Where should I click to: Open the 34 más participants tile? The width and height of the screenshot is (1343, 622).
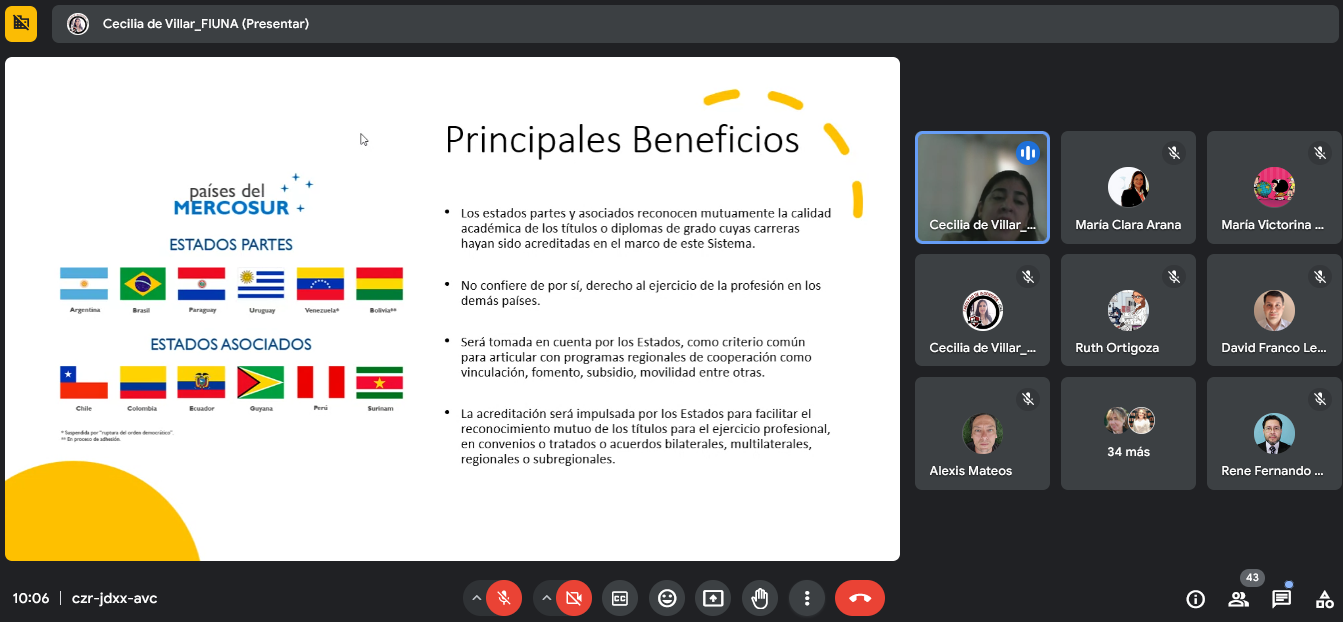[x=1128, y=433]
